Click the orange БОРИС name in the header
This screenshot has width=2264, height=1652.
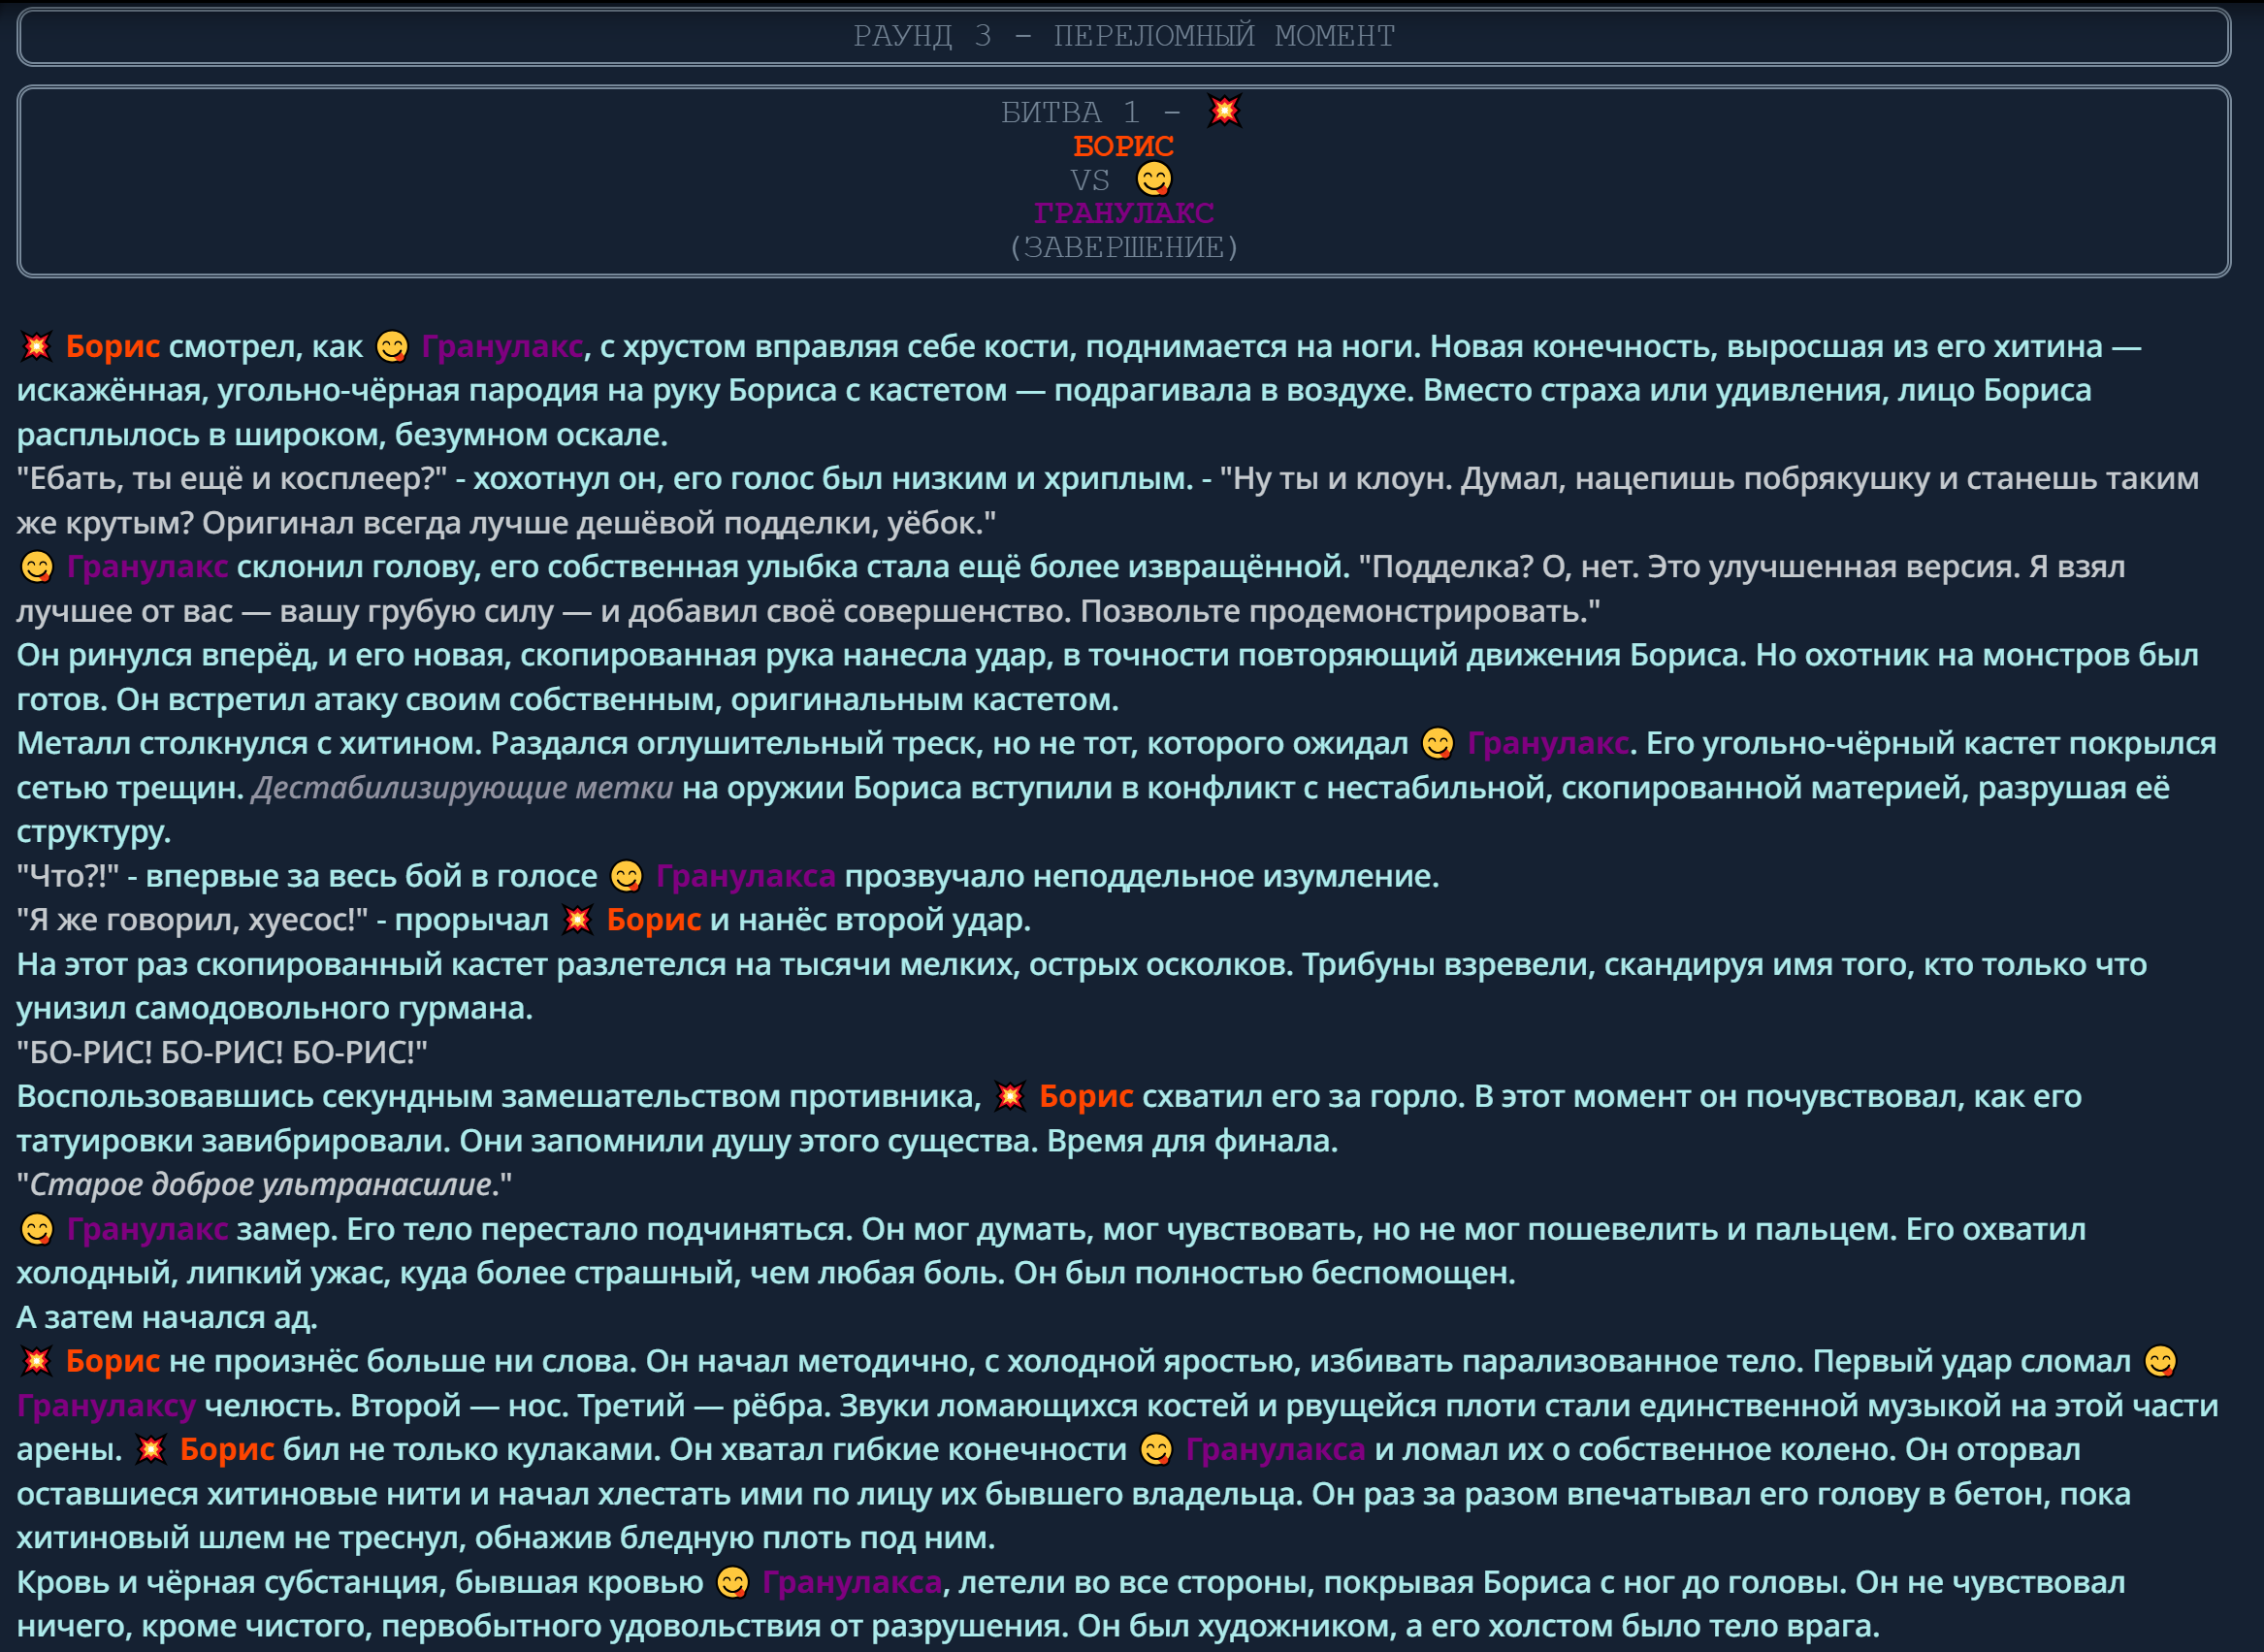tap(1123, 146)
